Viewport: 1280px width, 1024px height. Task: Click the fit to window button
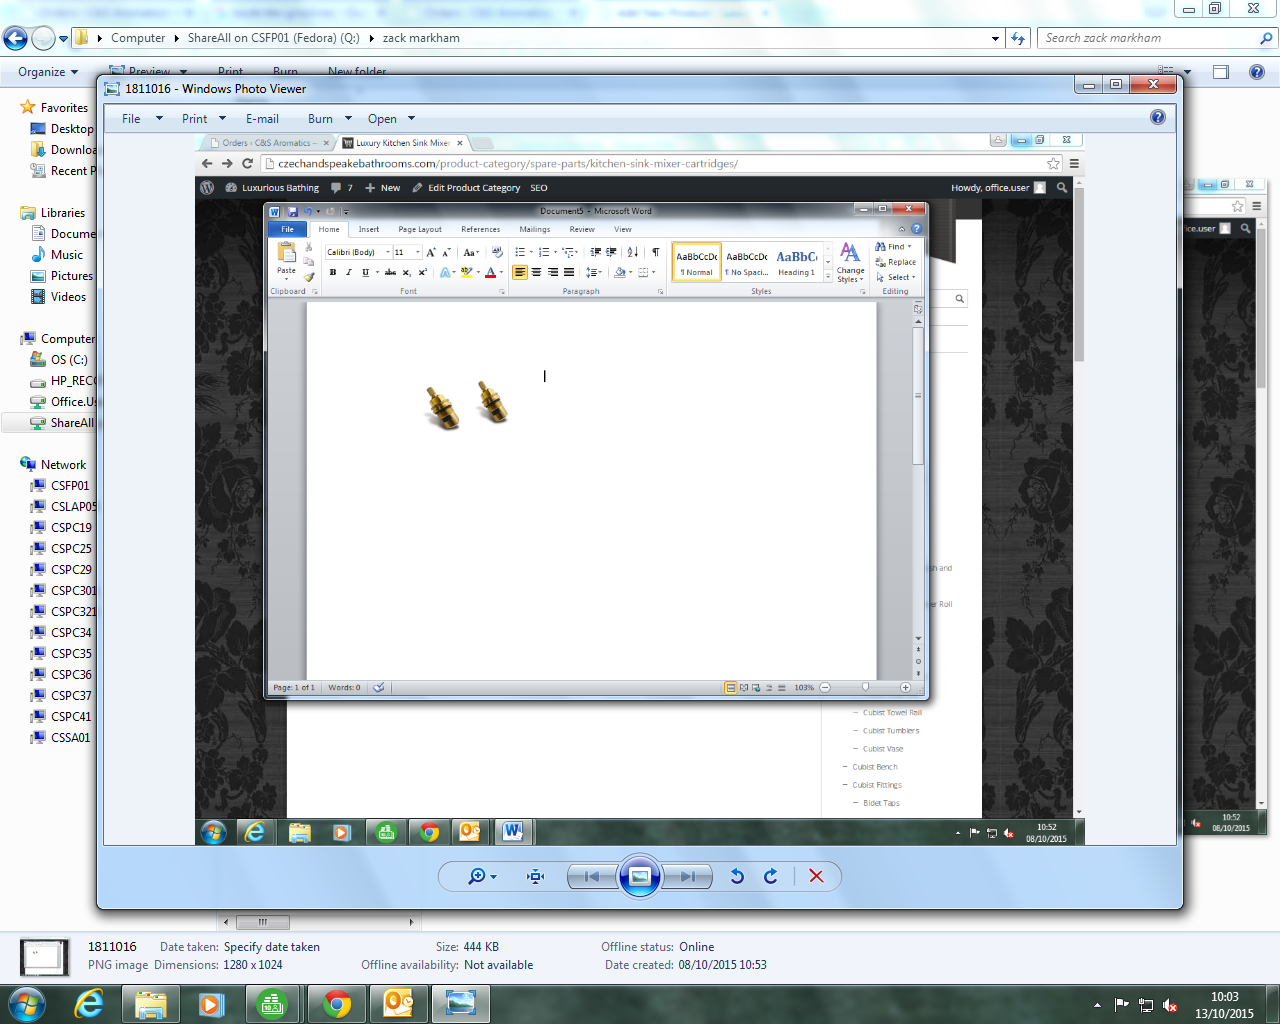536,877
